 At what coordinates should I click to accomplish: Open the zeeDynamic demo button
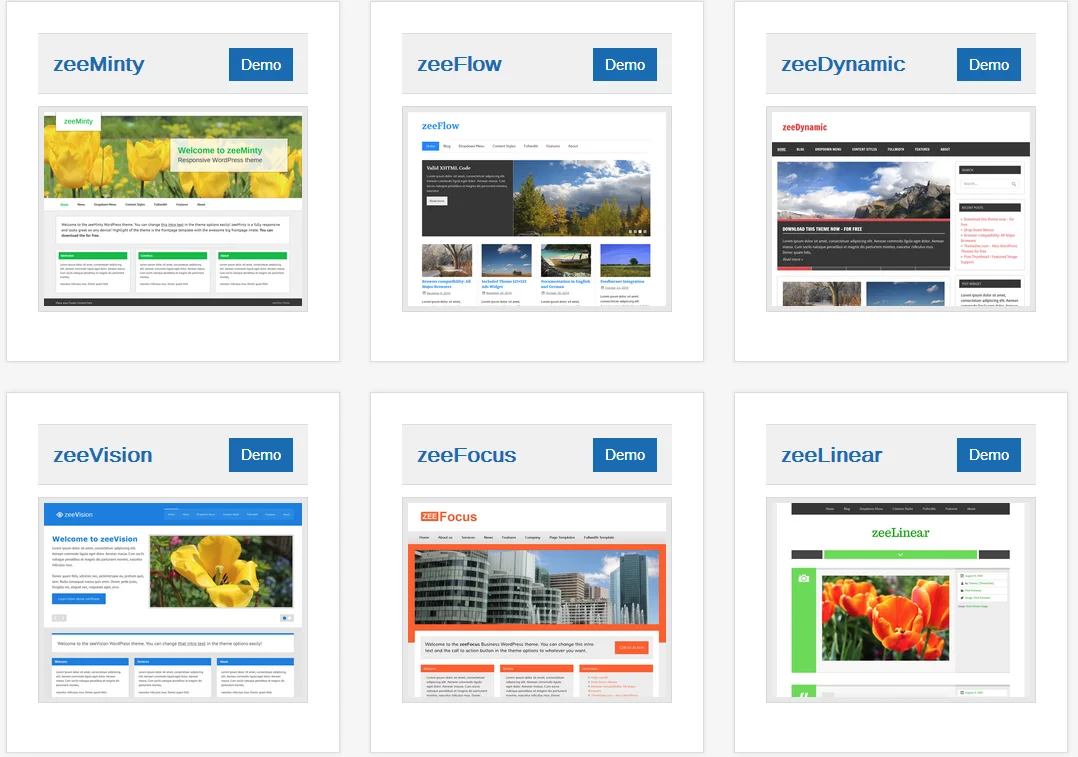(989, 65)
